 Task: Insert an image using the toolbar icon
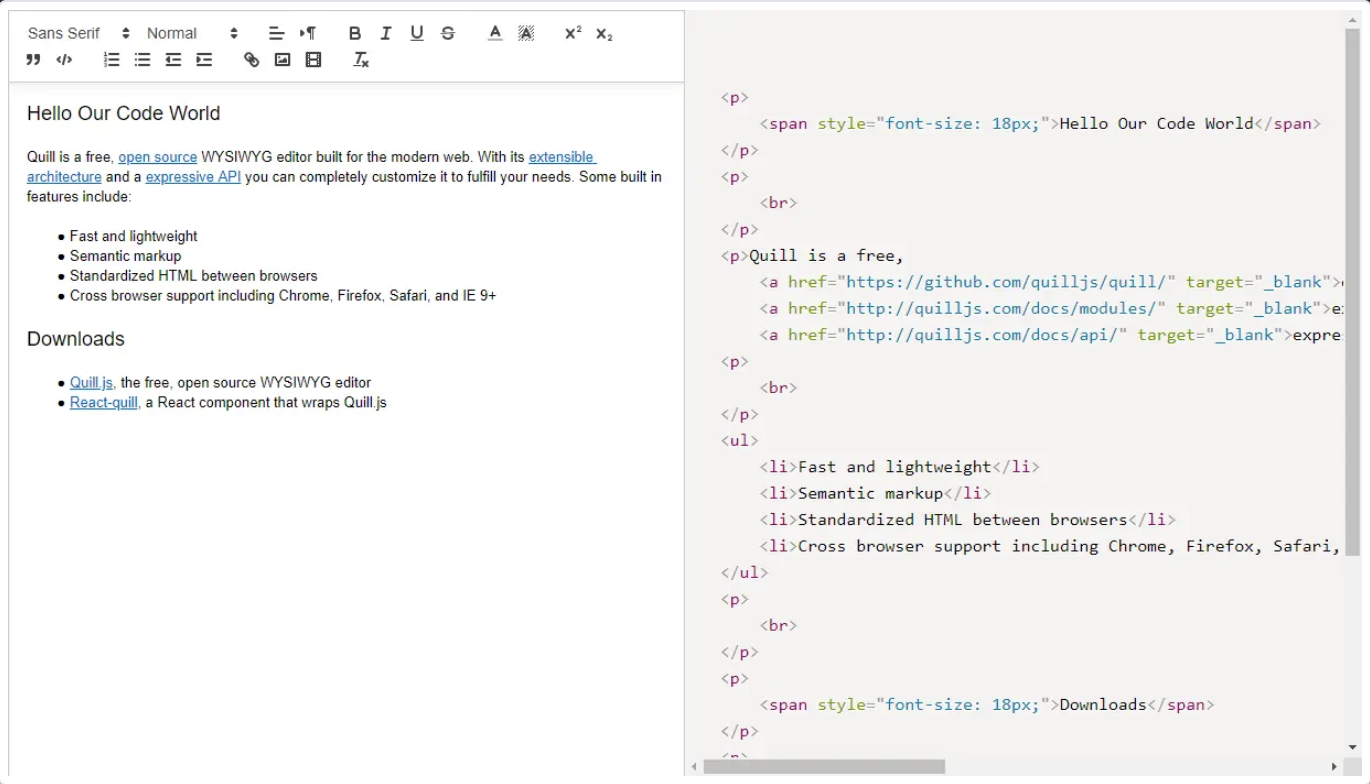click(282, 59)
